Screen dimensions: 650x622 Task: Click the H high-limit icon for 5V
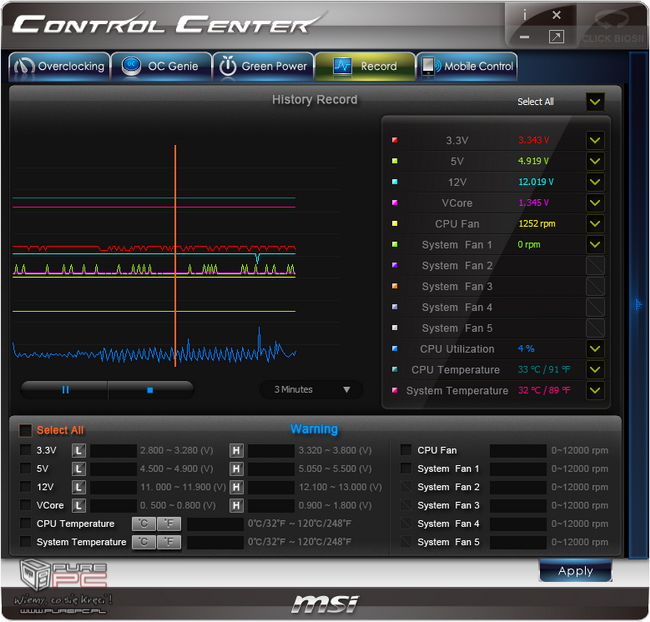tap(236, 469)
